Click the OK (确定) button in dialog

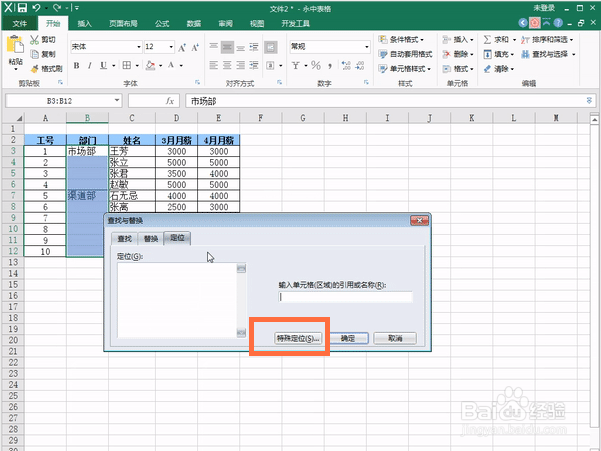coord(348,338)
